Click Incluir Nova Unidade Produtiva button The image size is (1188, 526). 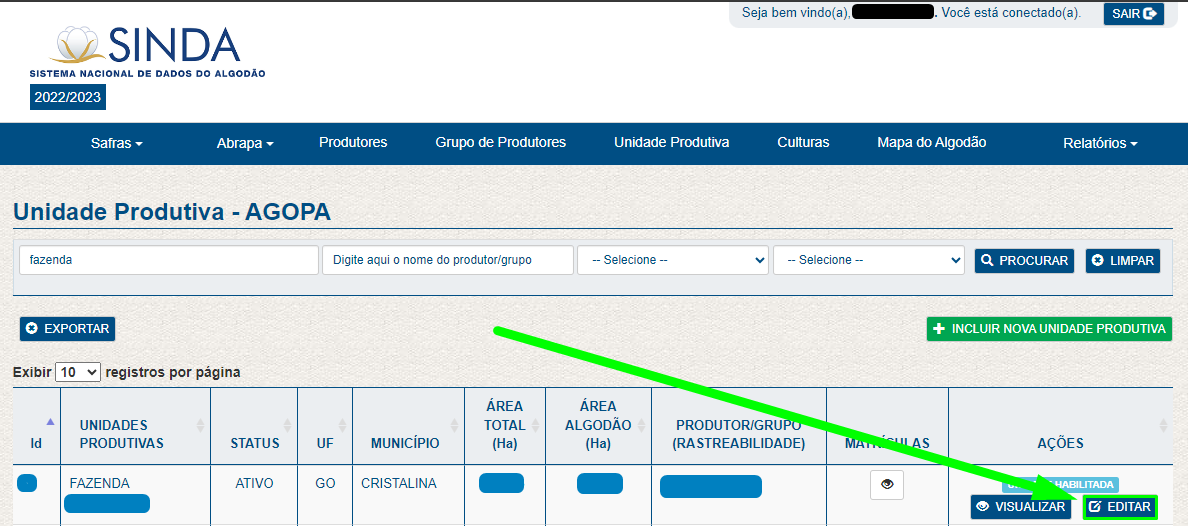tap(1049, 328)
